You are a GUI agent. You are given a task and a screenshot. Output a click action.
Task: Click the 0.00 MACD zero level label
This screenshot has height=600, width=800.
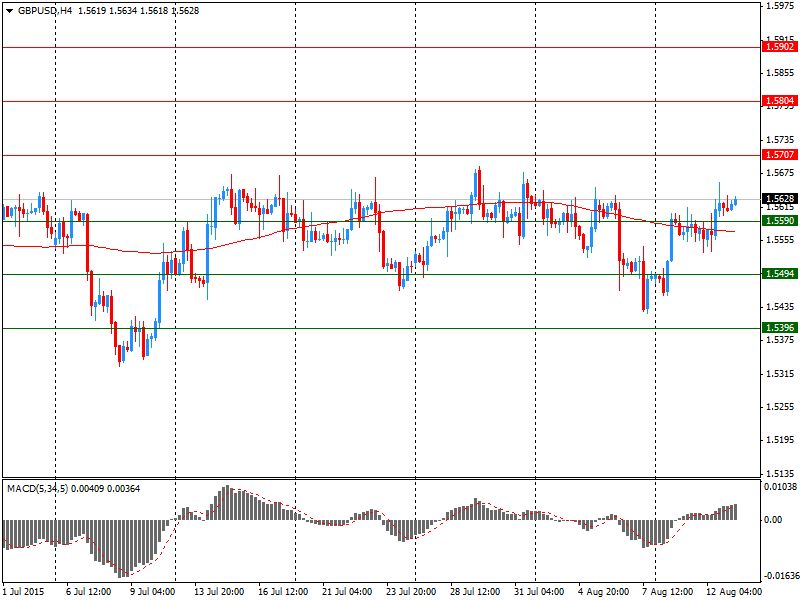[x=773, y=519]
